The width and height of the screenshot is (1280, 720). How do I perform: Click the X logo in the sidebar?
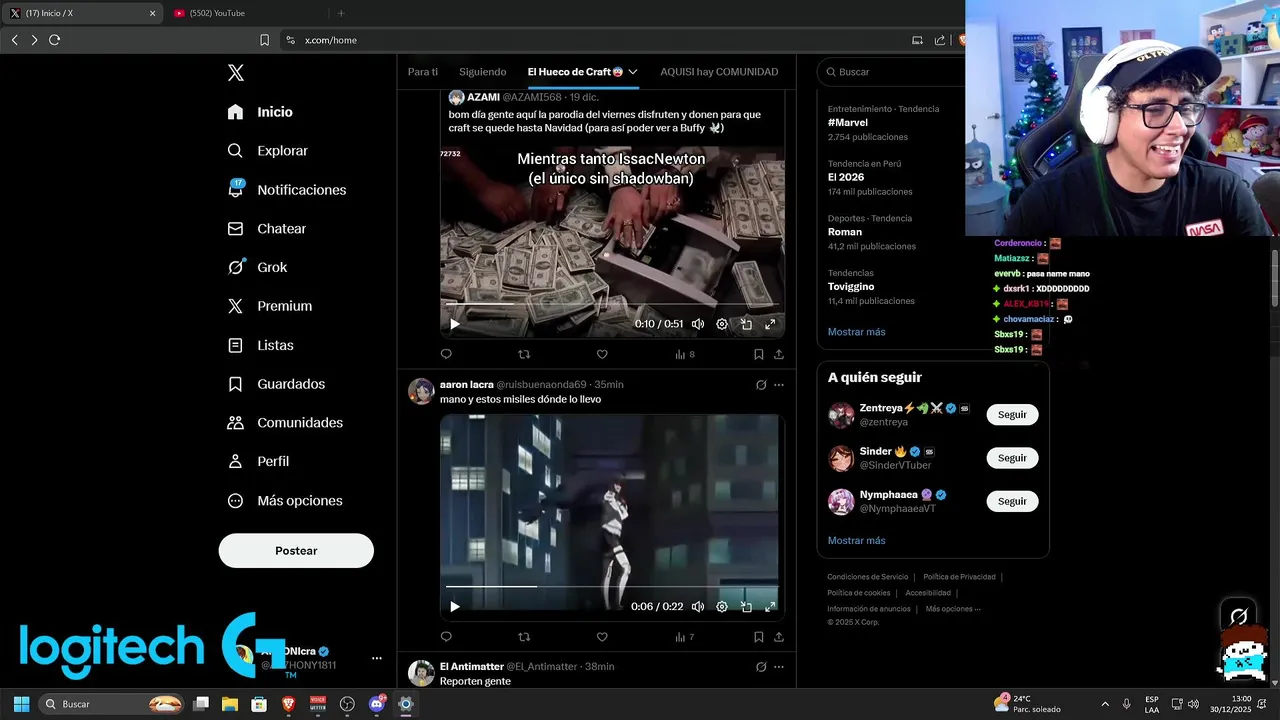(236, 73)
